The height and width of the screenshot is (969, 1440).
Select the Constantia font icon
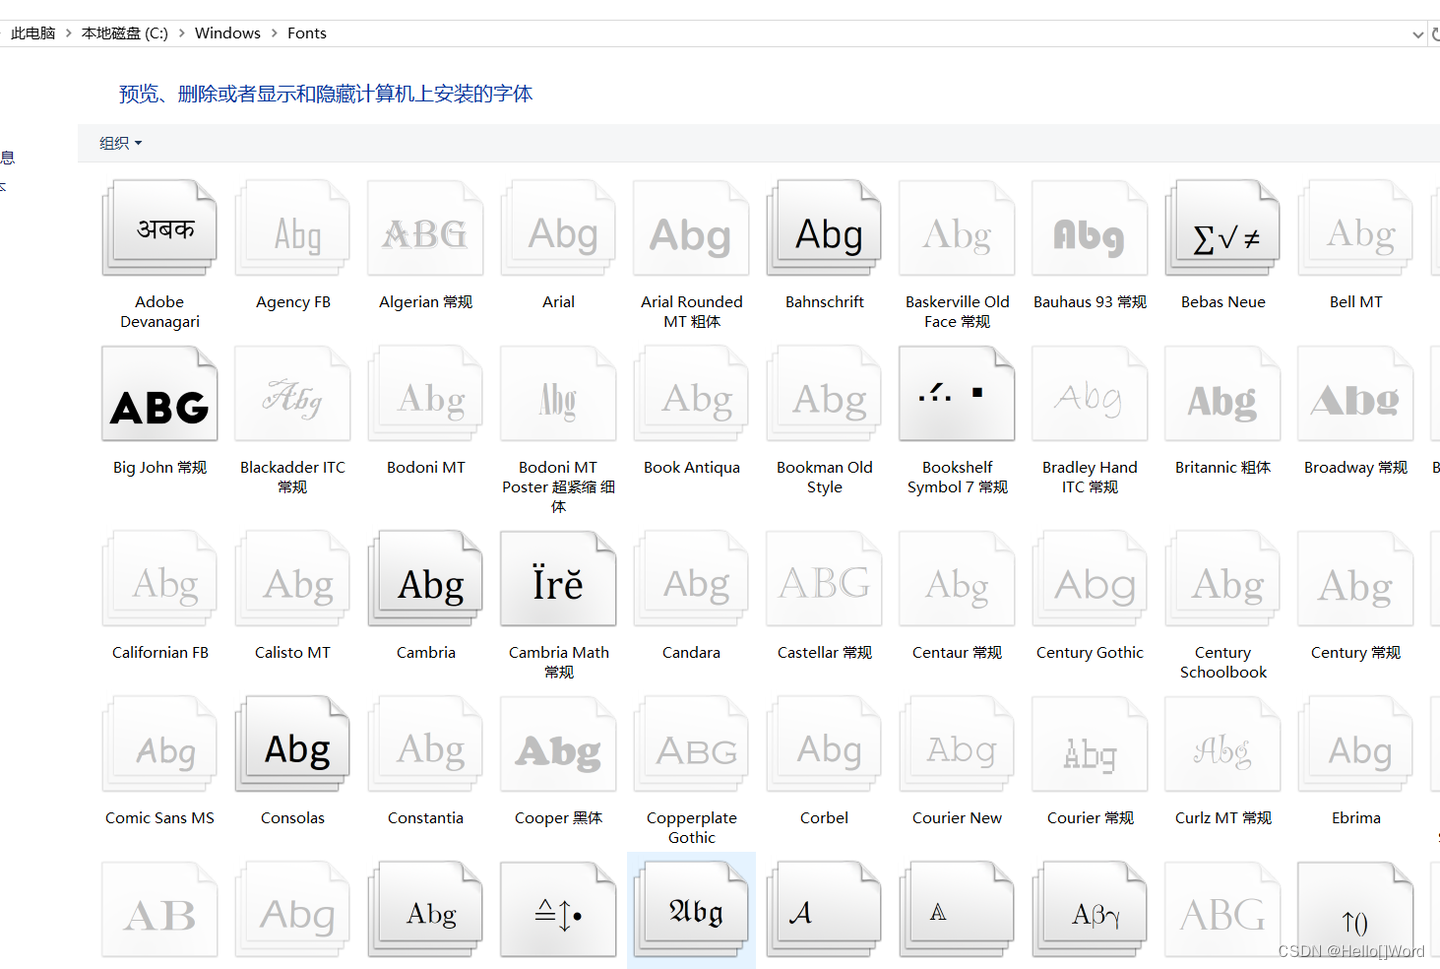[425, 744]
